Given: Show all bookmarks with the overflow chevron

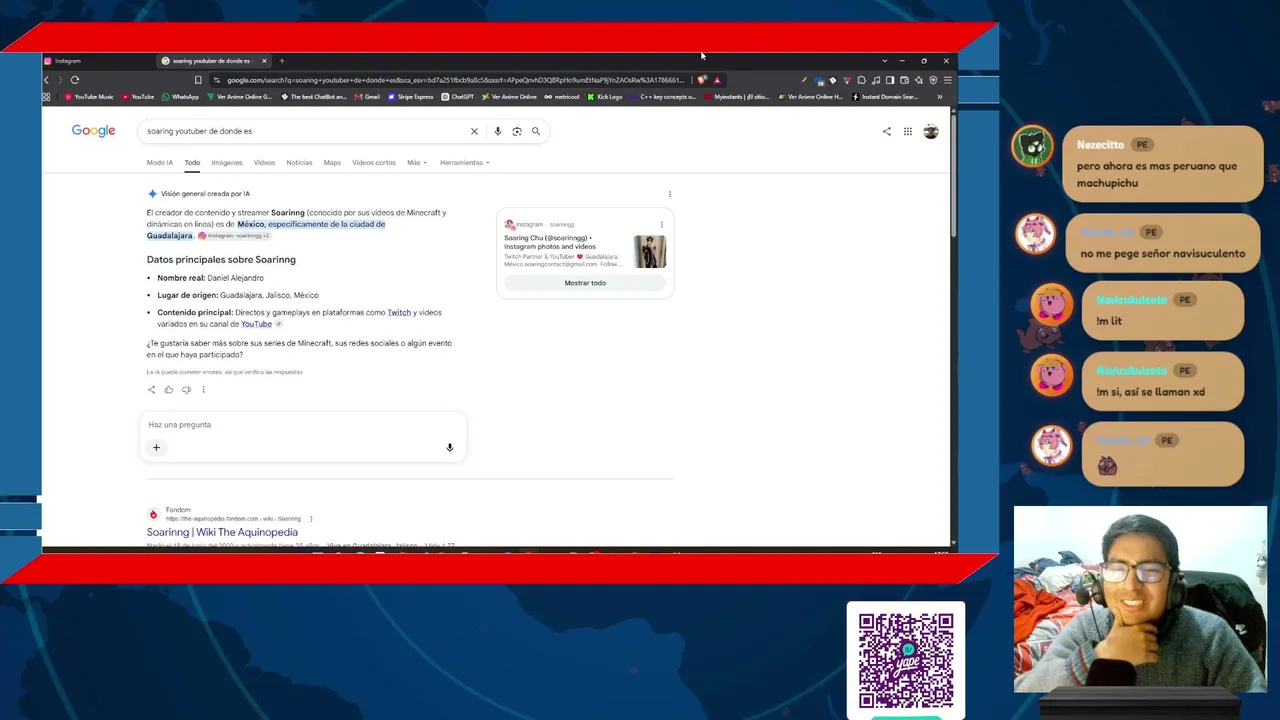Looking at the screenshot, I should coord(939,97).
